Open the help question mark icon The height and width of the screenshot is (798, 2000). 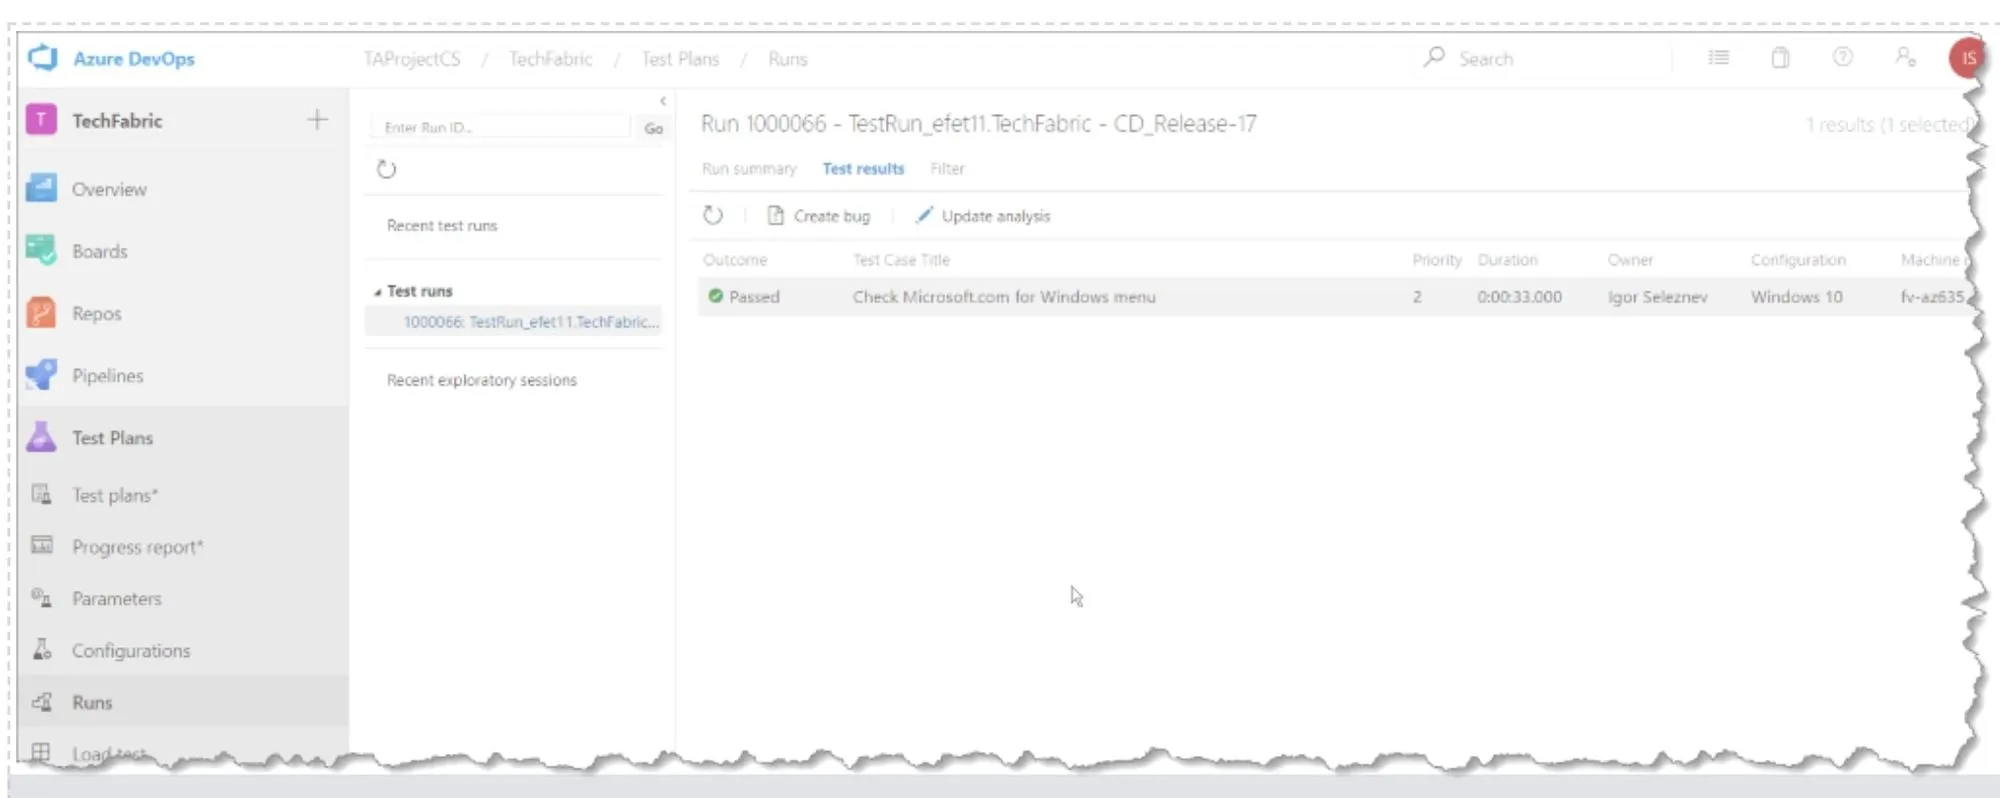point(1842,57)
